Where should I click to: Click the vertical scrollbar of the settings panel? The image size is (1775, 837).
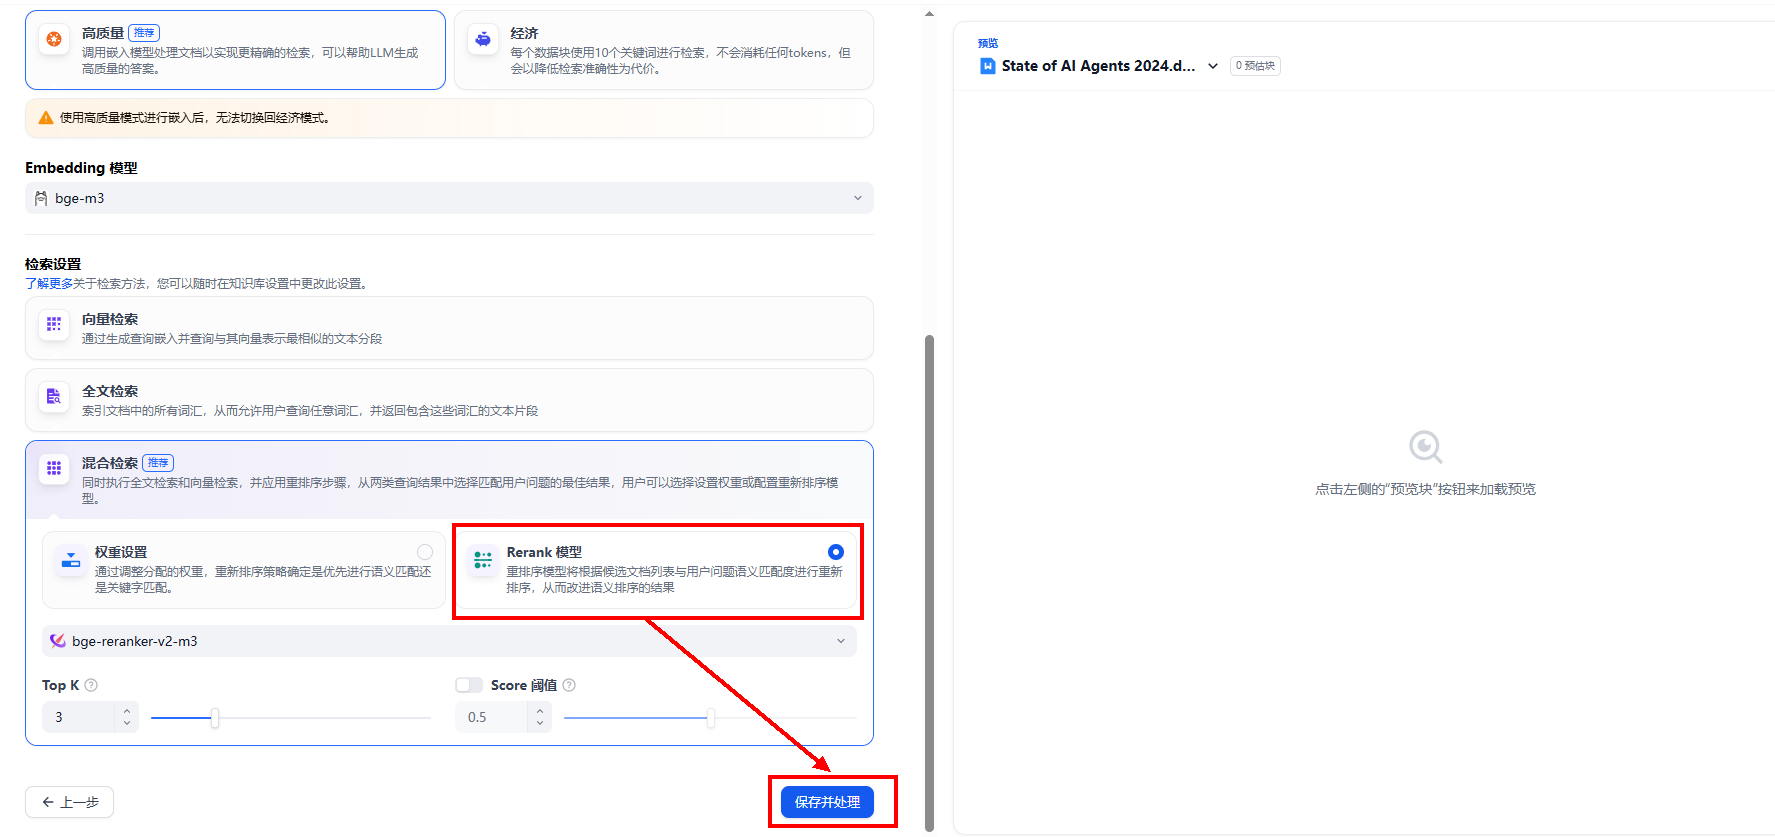click(x=930, y=583)
